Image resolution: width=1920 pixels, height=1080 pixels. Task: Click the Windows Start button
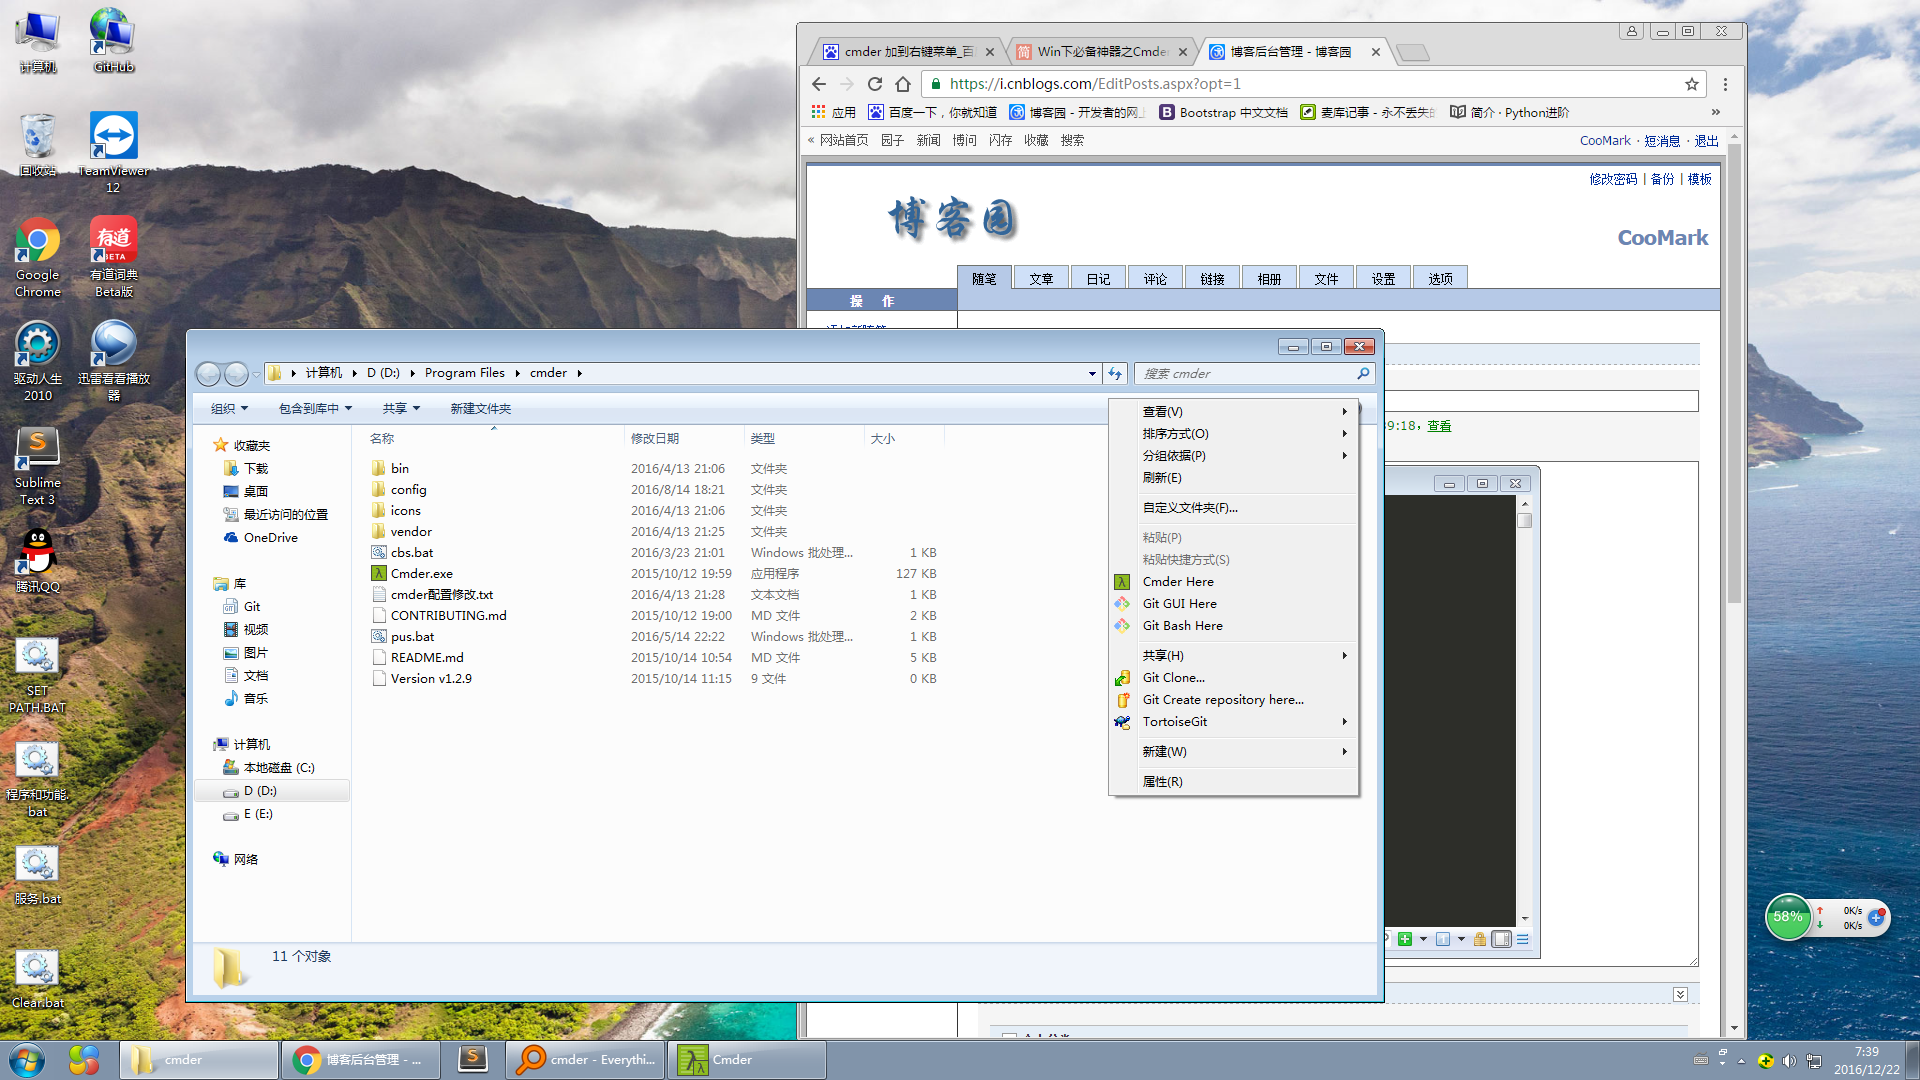pos(27,1060)
